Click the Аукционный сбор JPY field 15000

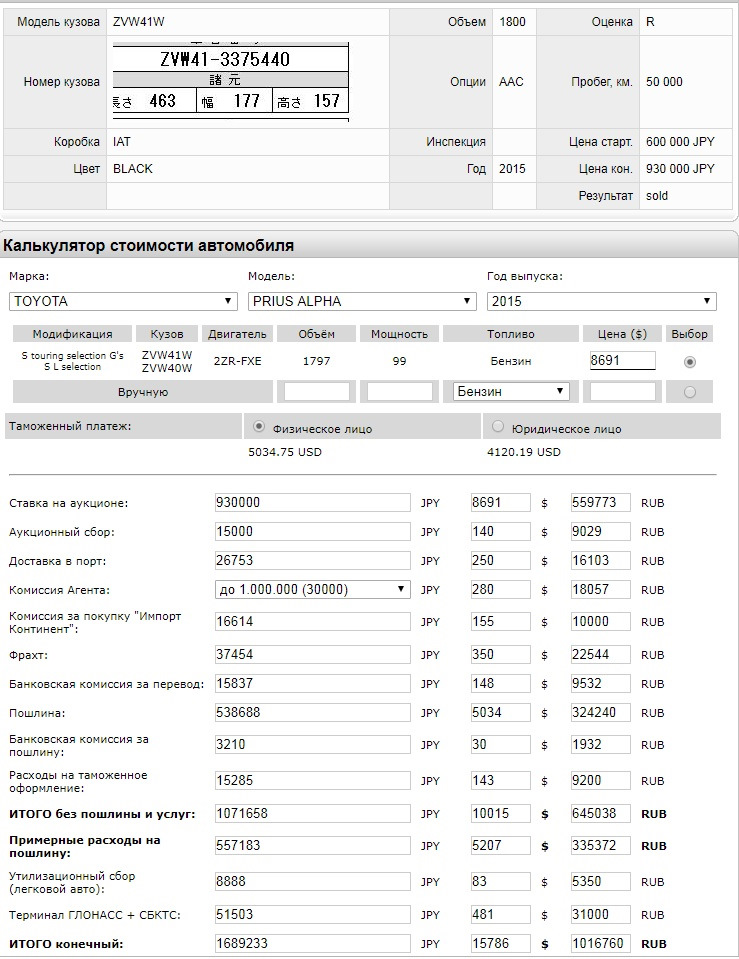(313, 531)
